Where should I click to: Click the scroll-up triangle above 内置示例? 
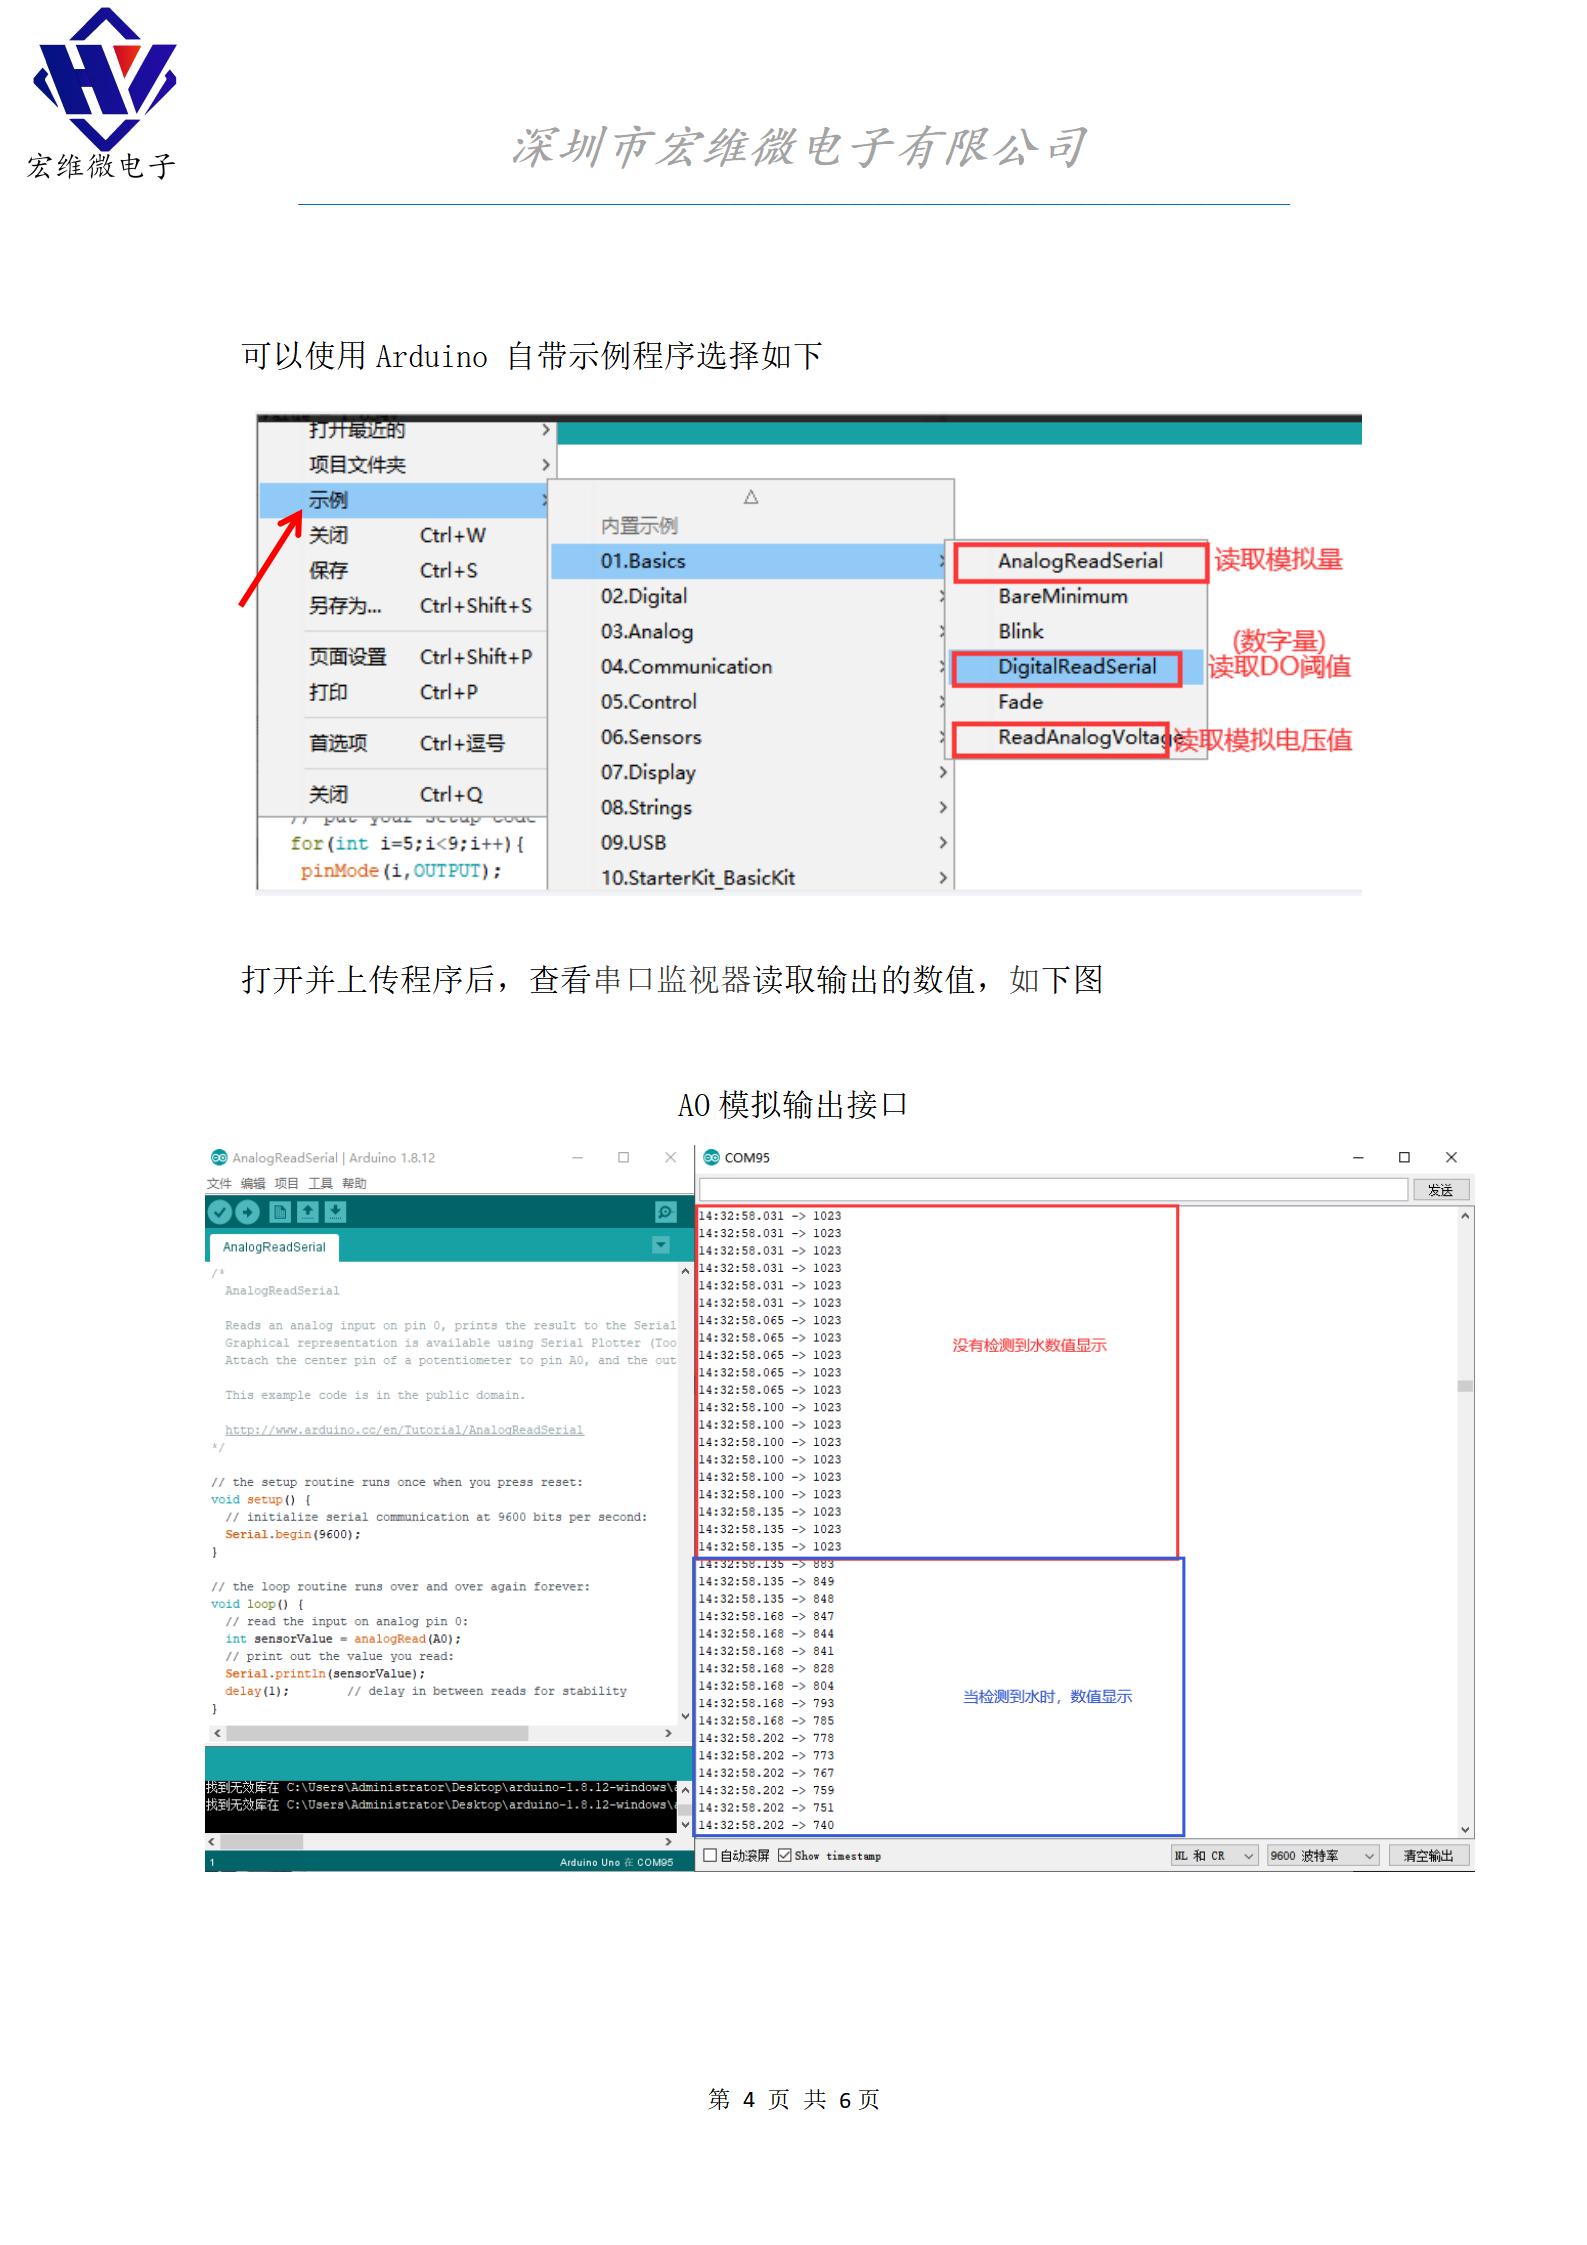pos(751,497)
